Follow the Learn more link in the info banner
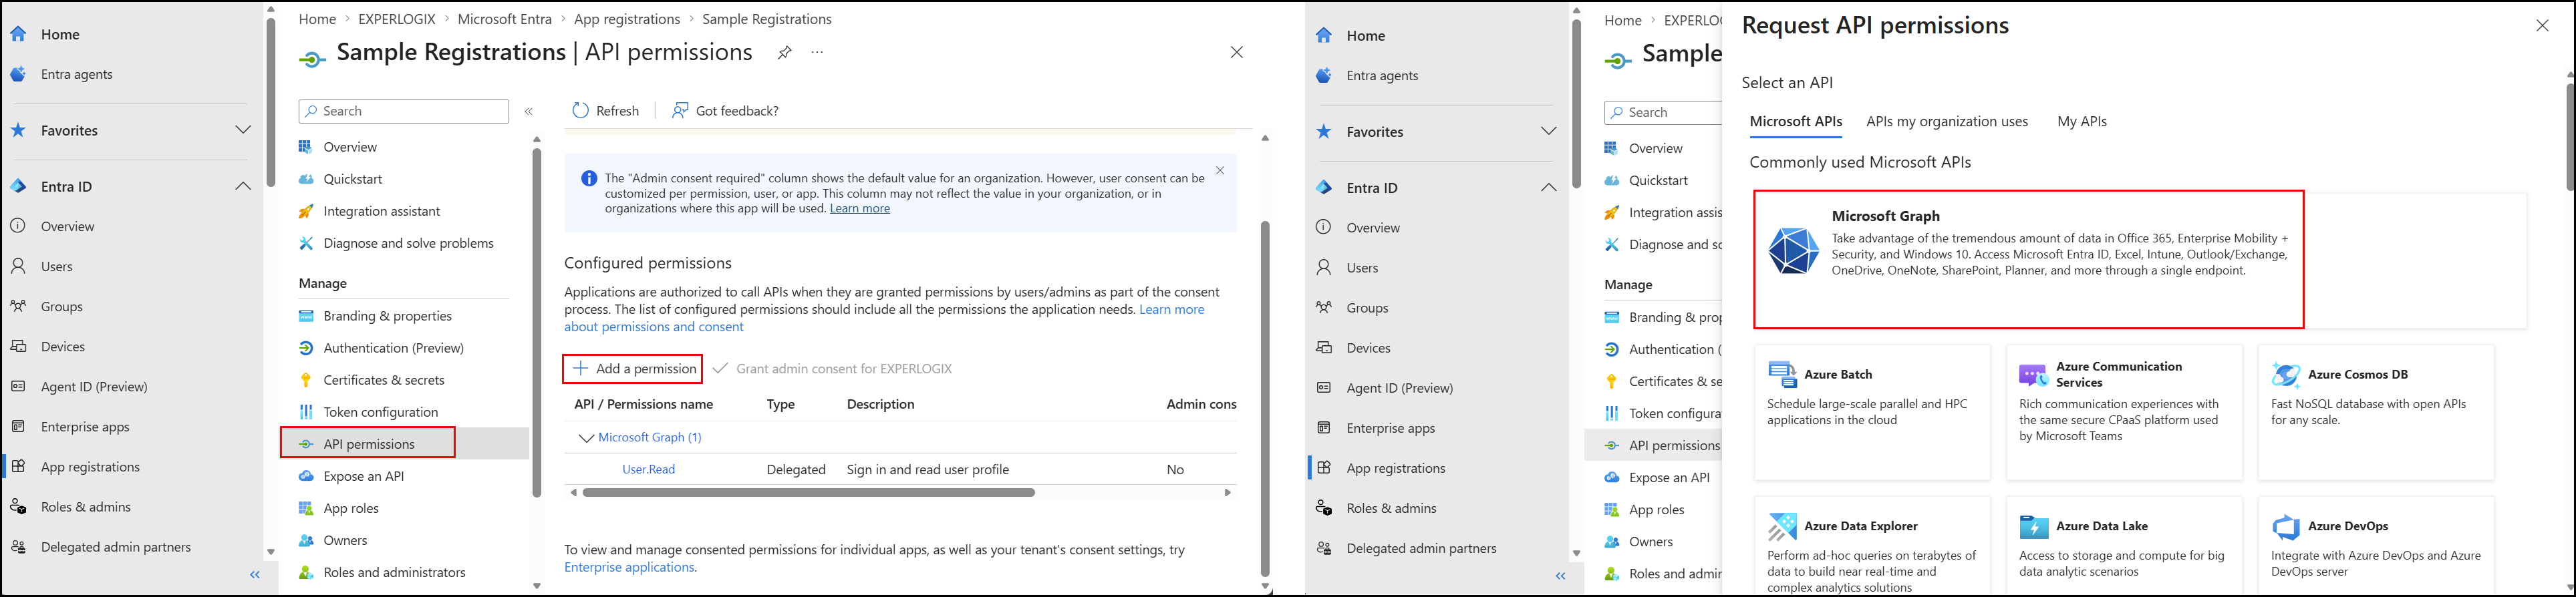The image size is (2576, 597). point(860,209)
